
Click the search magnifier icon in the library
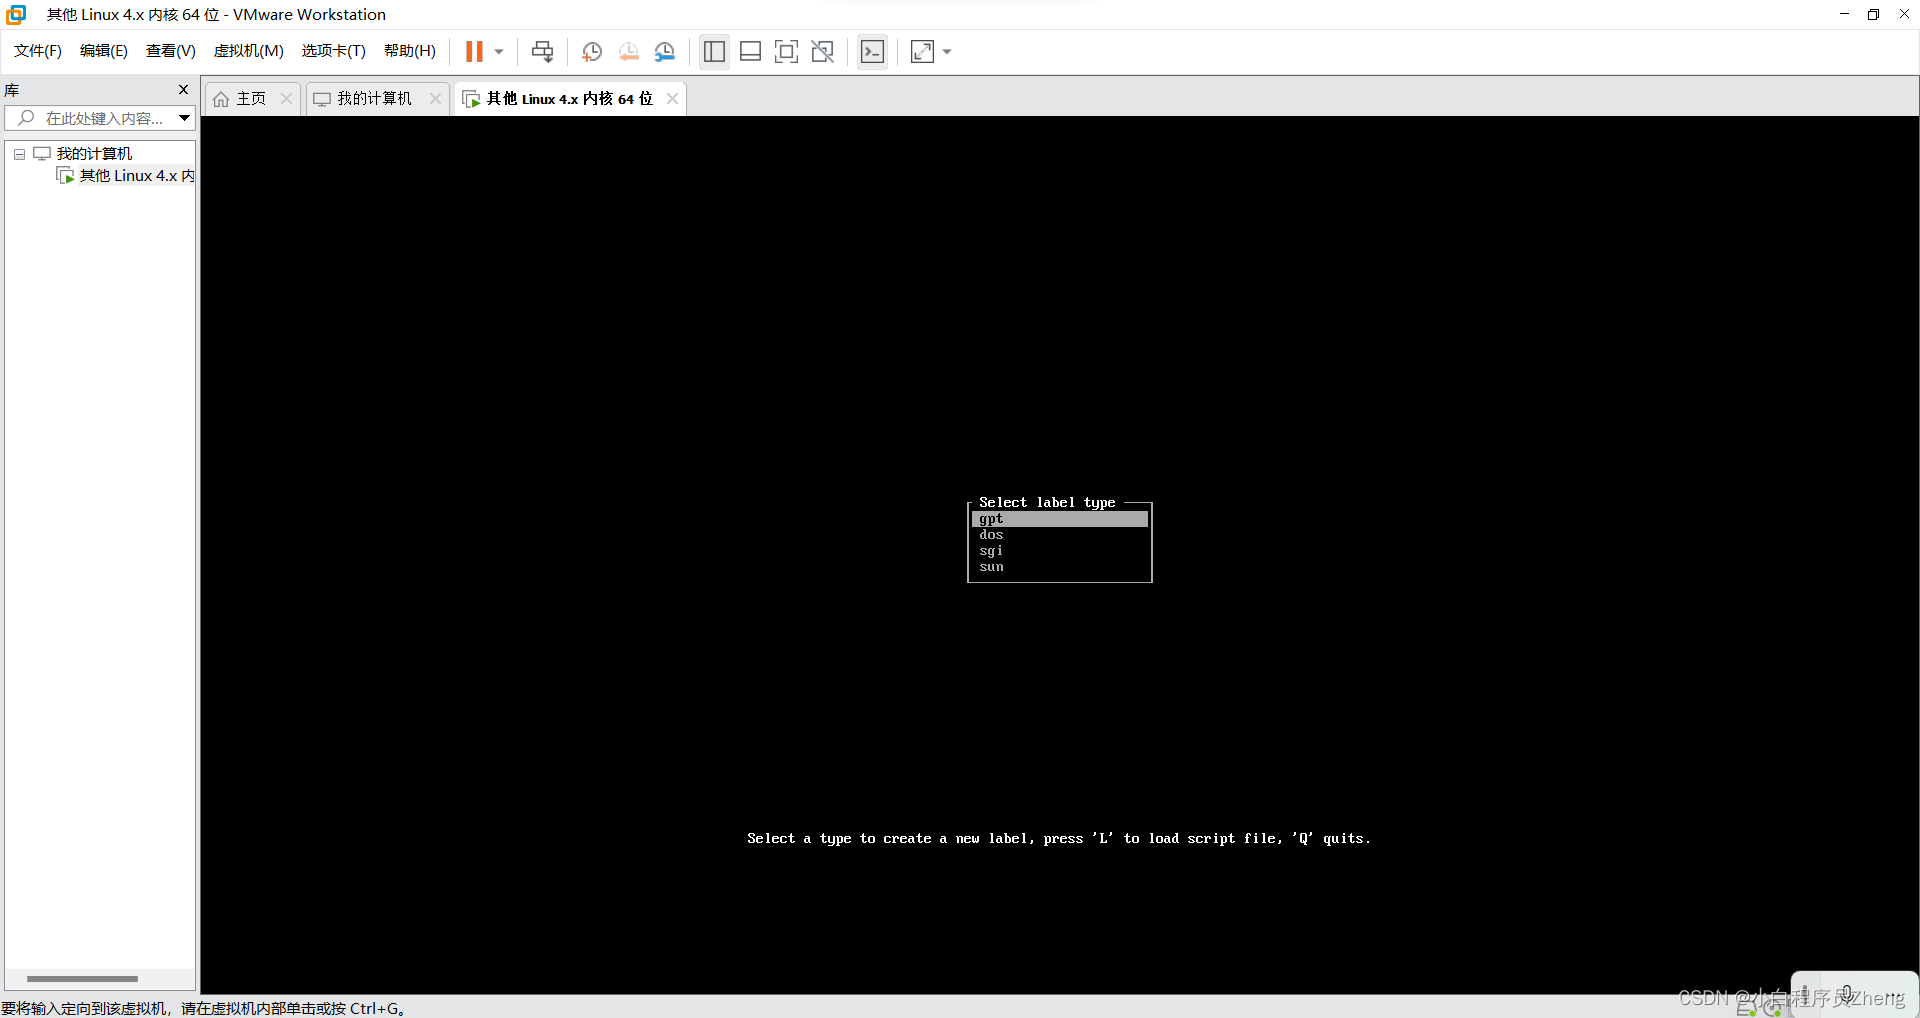(26, 118)
